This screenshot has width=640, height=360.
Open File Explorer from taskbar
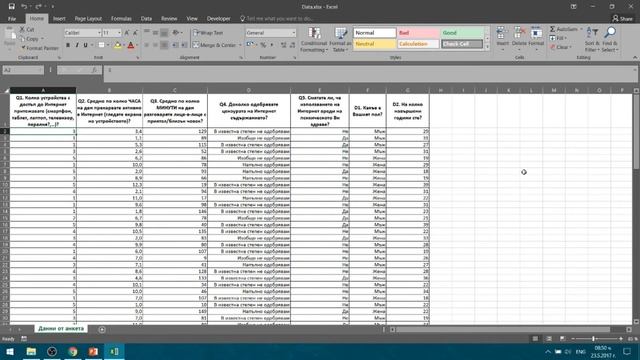click(31, 351)
